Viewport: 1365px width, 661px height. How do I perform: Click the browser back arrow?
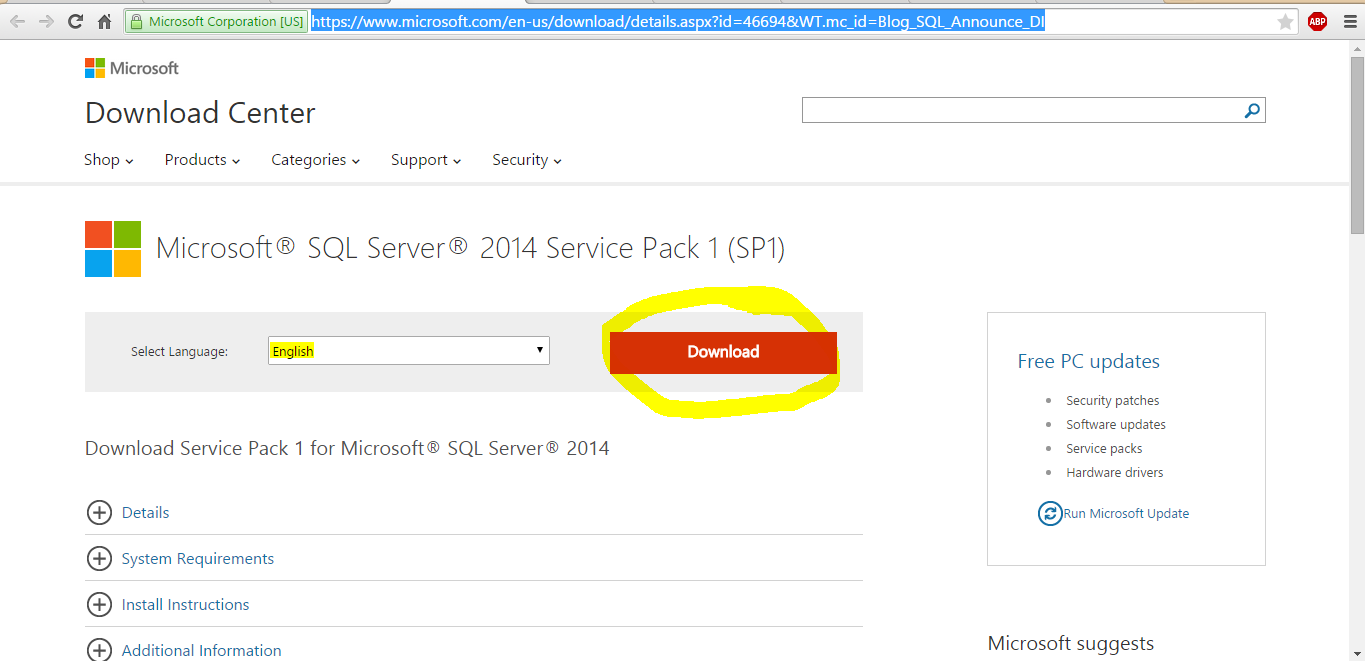pyautogui.click(x=17, y=21)
